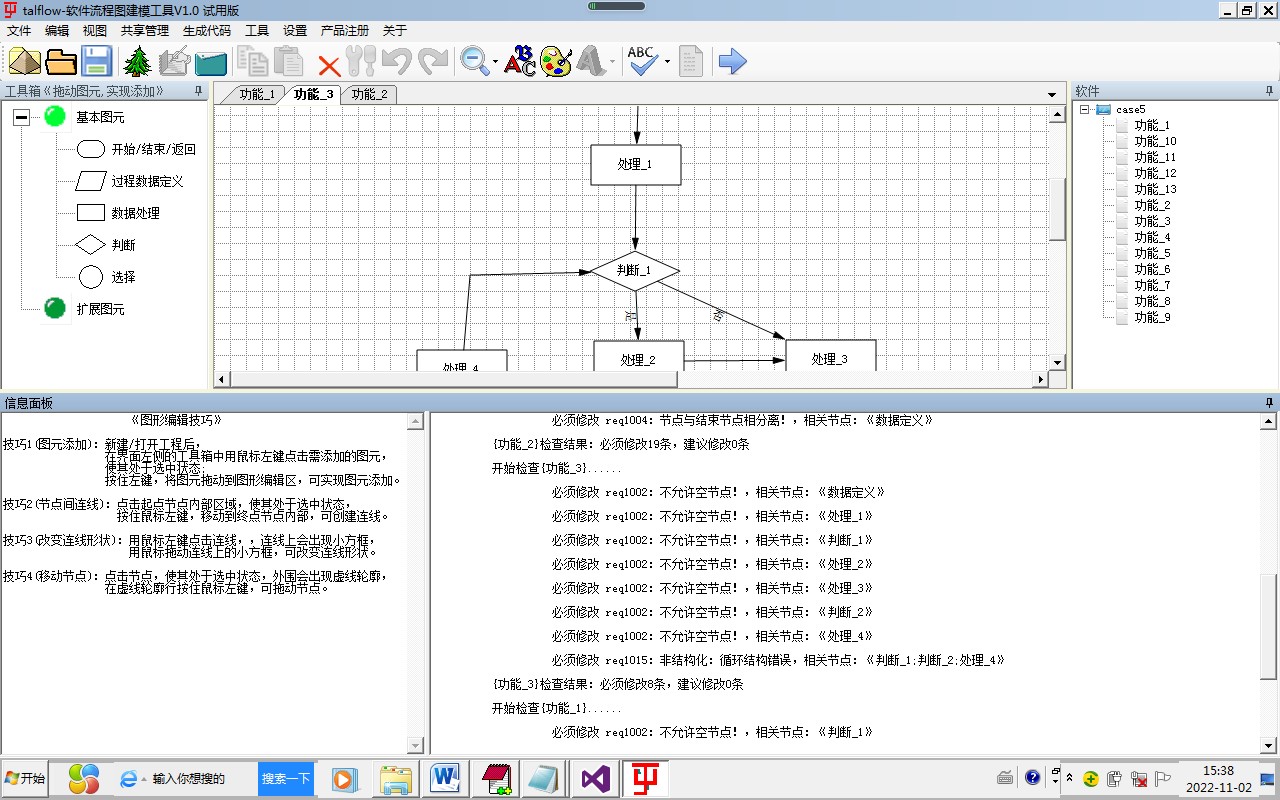The image size is (1280, 800).
Task: Switch to the 功能_1 tab
Action: [257, 94]
